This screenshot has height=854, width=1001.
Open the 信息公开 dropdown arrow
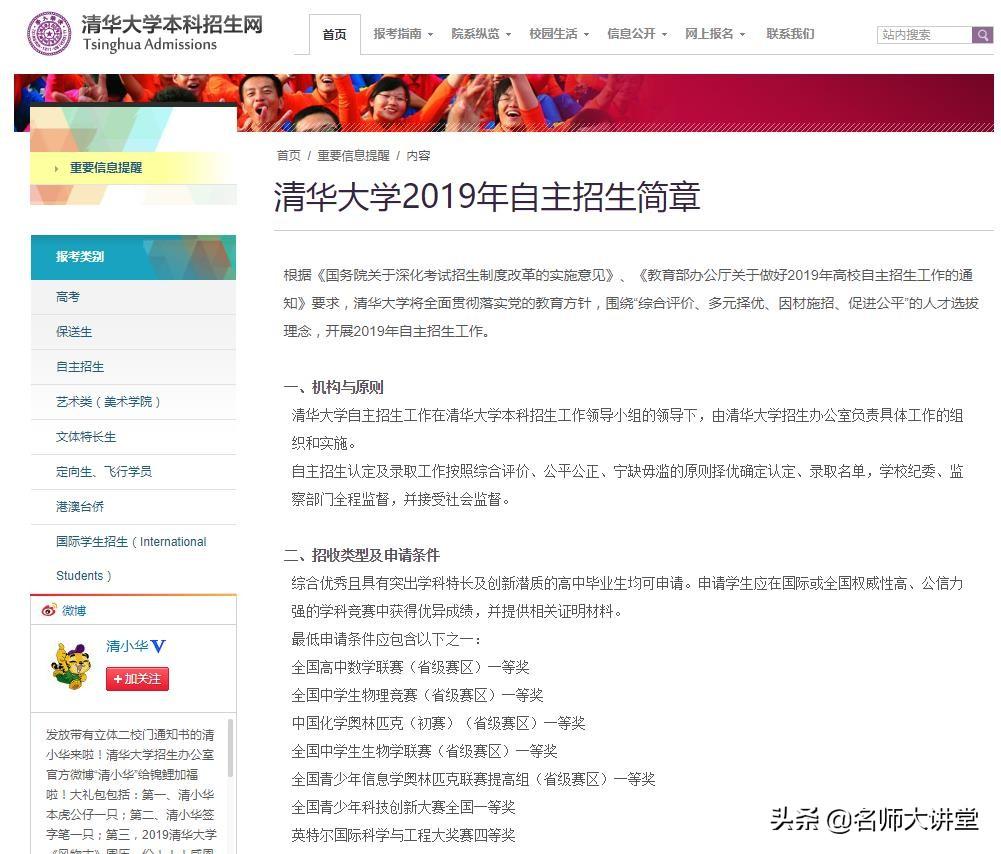(x=665, y=34)
